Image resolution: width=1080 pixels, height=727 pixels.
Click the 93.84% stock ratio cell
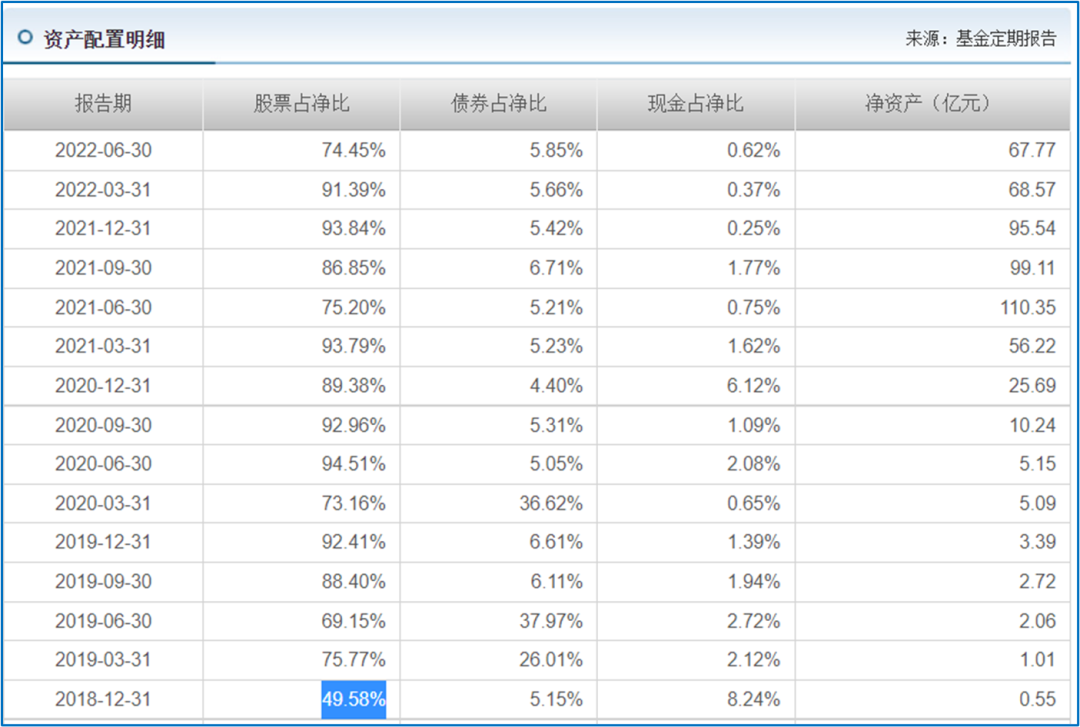(x=353, y=229)
